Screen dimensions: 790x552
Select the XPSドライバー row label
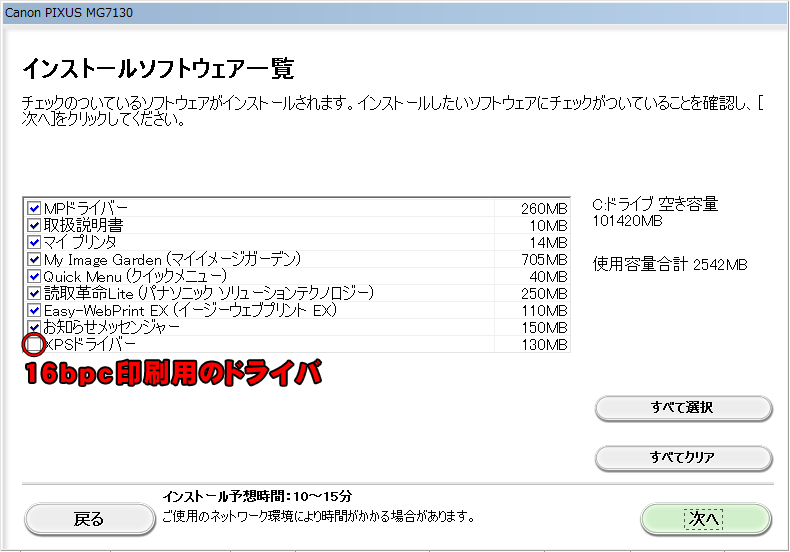point(90,345)
